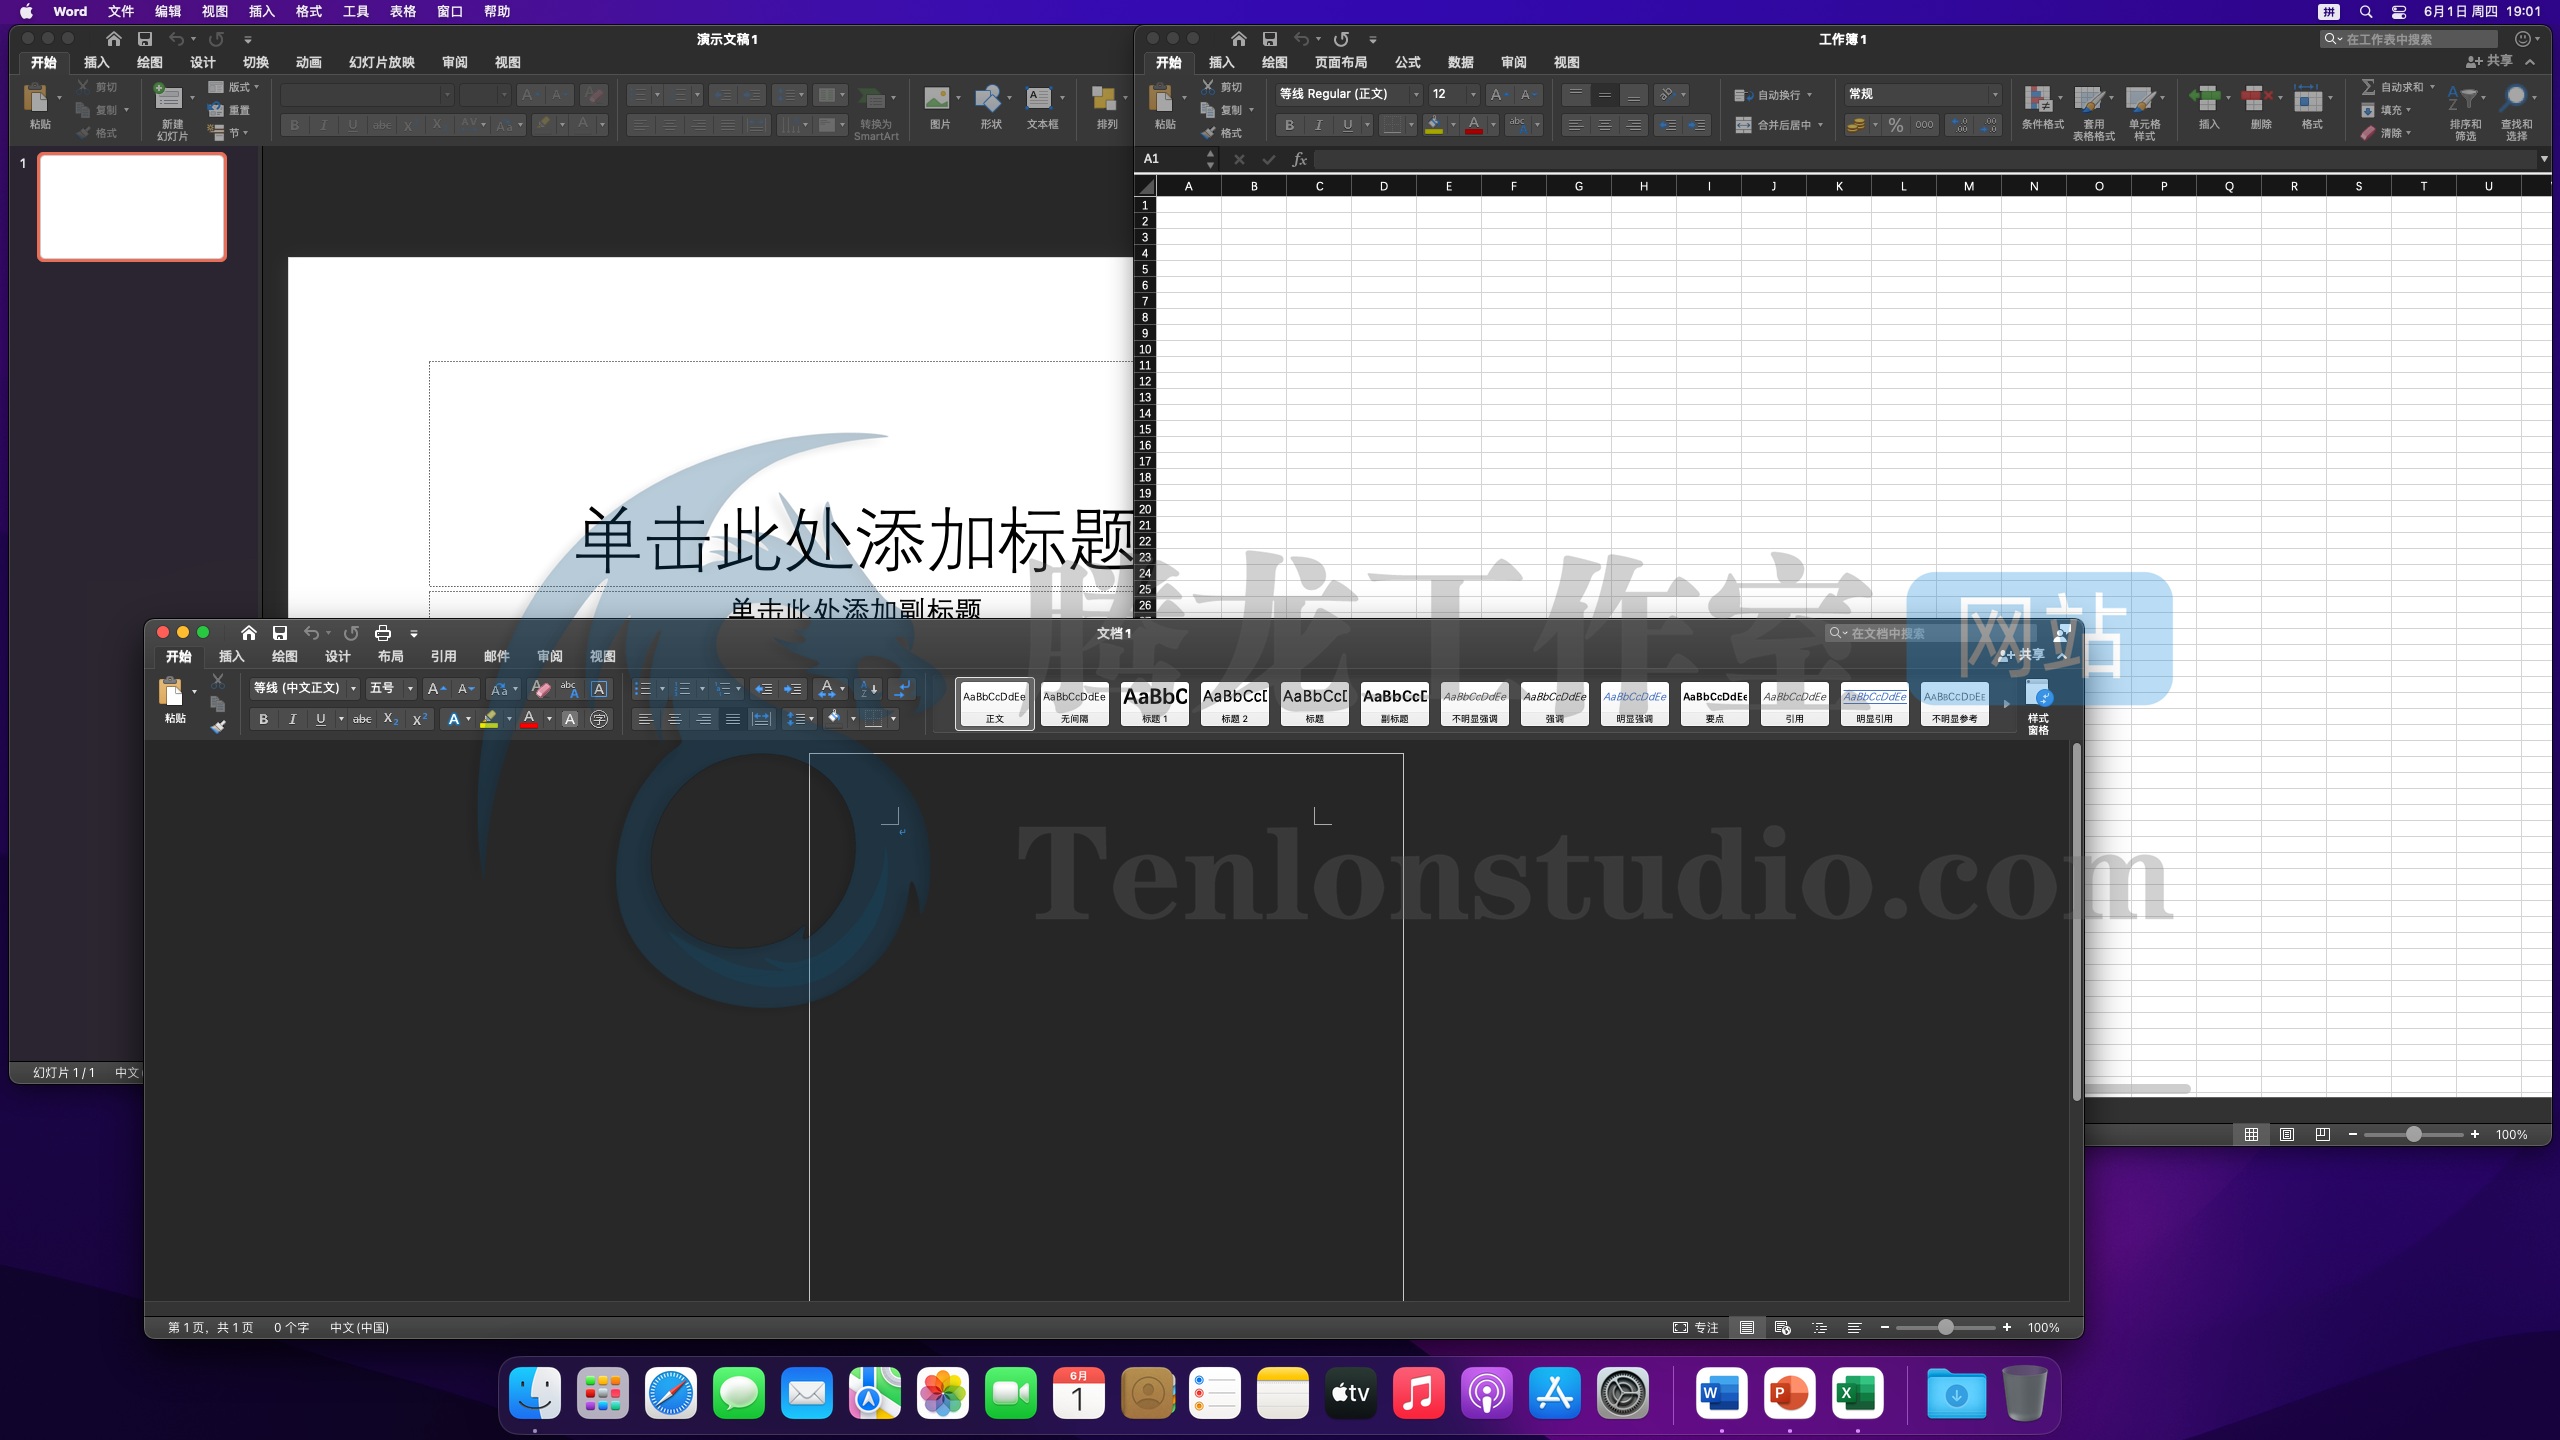
Task: Click the print icon in Word title bar
Action: point(383,633)
